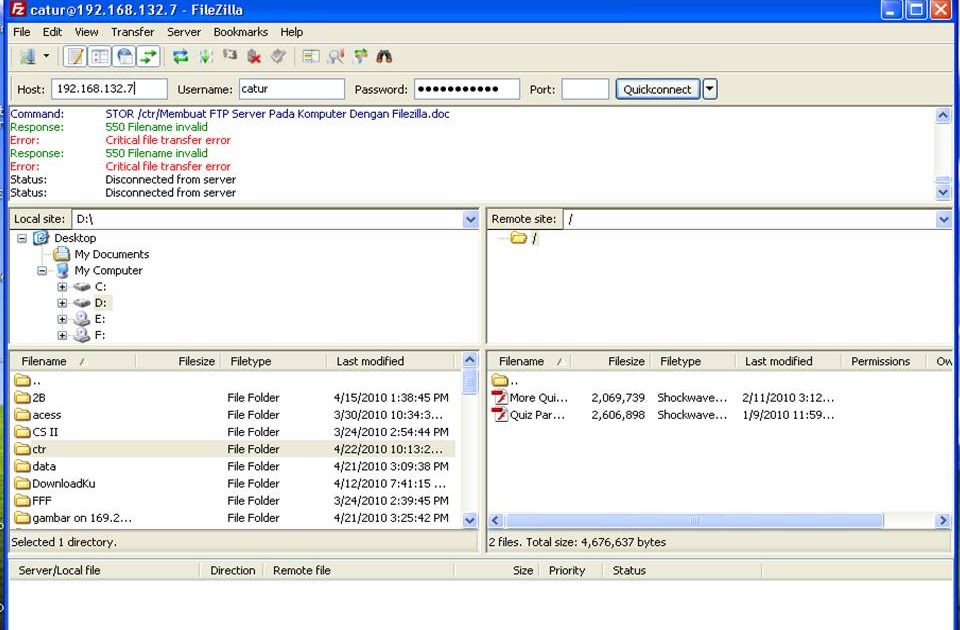Viewport: 960px width, 630px height.
Task: Open the File menu
Action: pos(21,32)
